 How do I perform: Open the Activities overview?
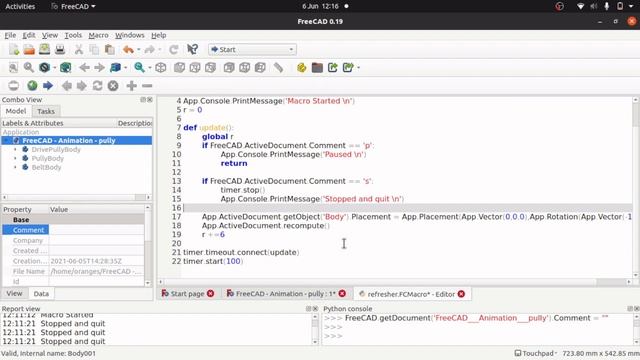pos(20,6)
